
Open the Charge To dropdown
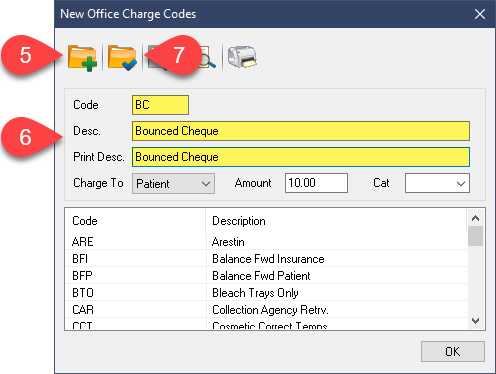pos(173,183)
